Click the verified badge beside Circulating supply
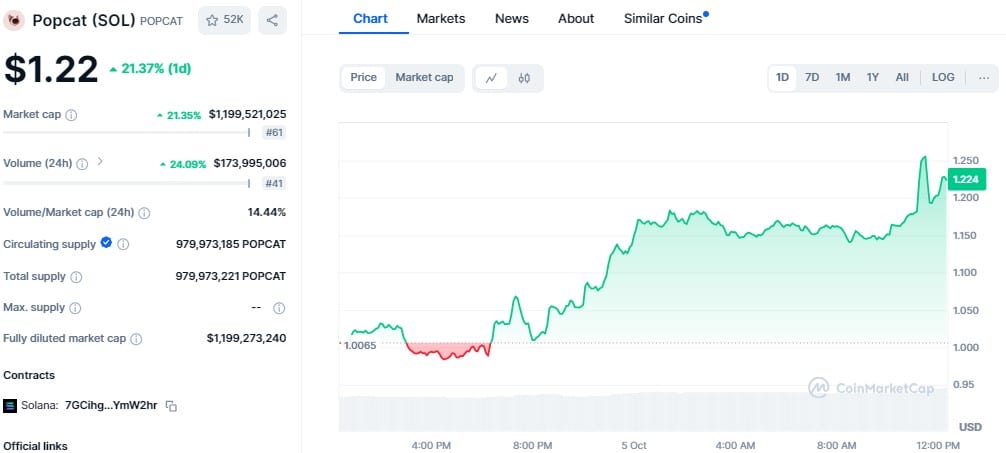Viewport: 1006px width, 453px height. (107, 243)
